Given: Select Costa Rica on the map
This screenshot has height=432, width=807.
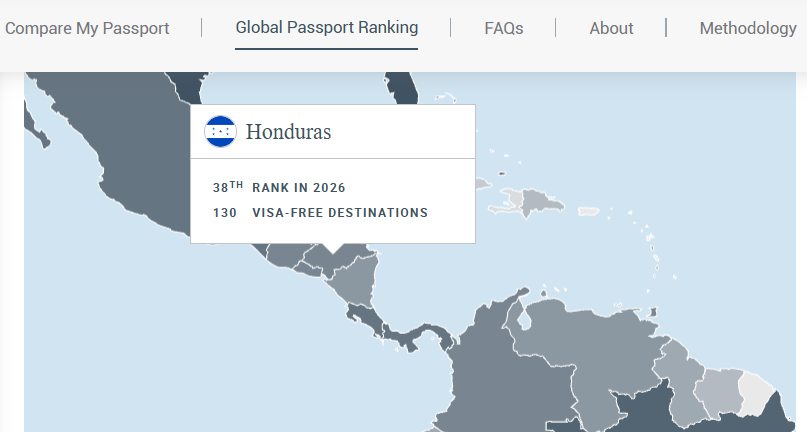Looking at the screenshot, I should click(x=365, y=319).
